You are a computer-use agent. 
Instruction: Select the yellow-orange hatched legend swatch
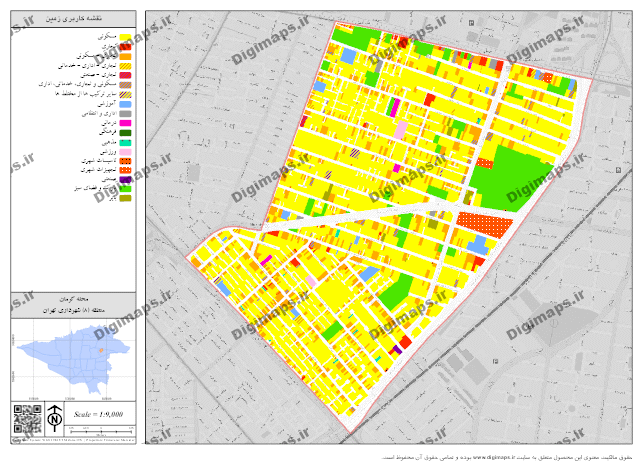(125, 66)
